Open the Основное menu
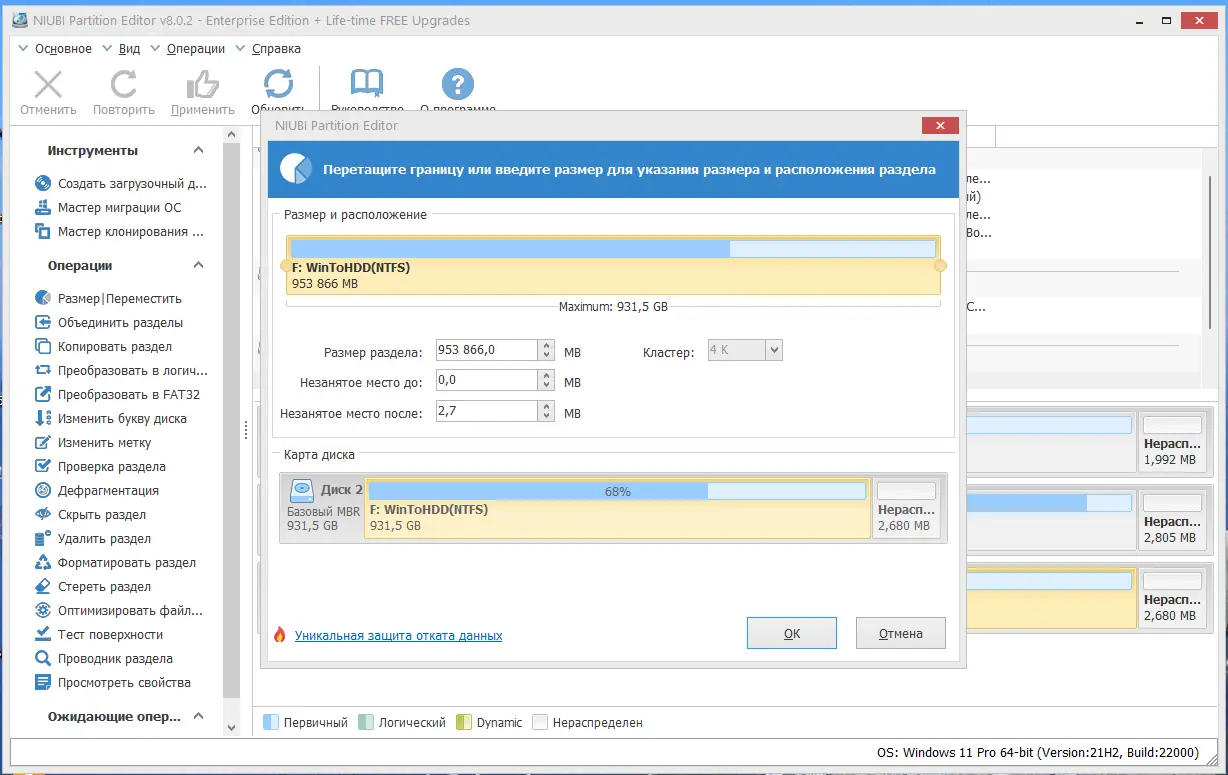 tap(63, 48)
